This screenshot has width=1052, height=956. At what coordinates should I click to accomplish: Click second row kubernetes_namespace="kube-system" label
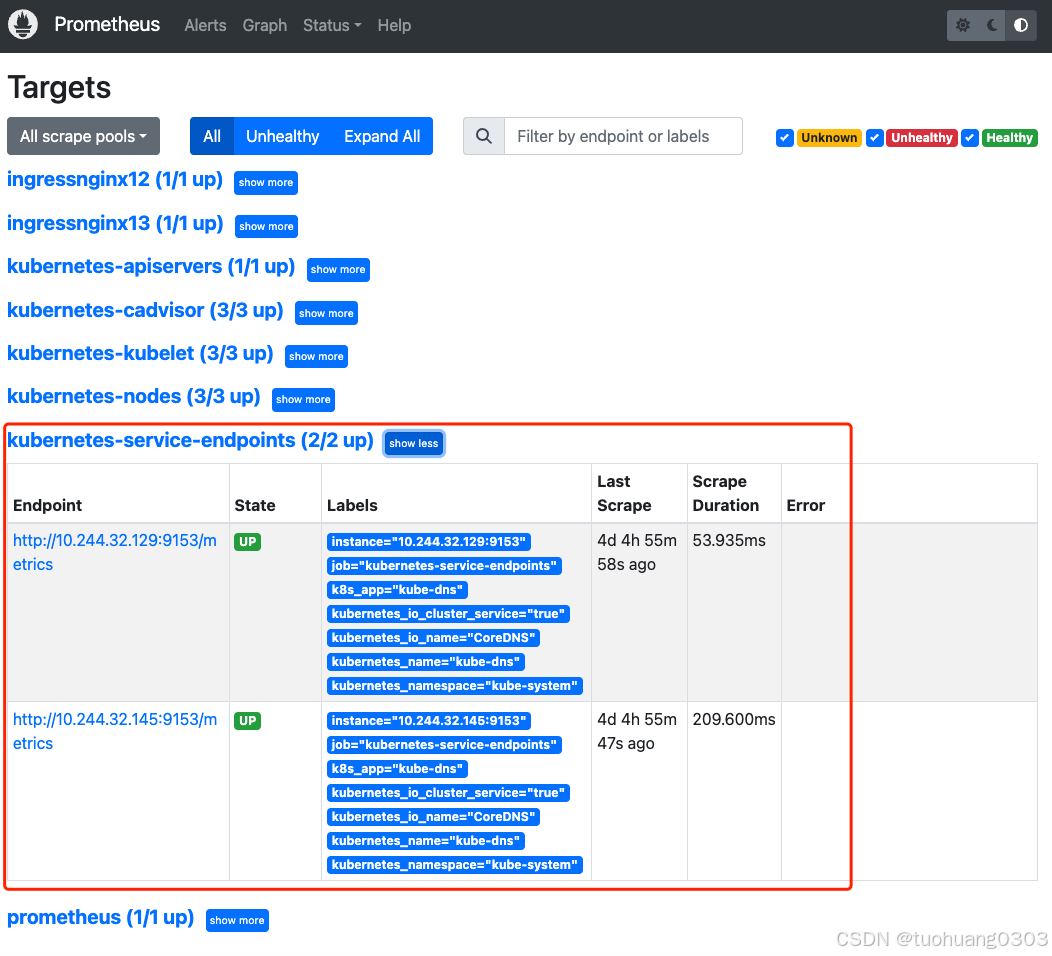tap(455, 865)
